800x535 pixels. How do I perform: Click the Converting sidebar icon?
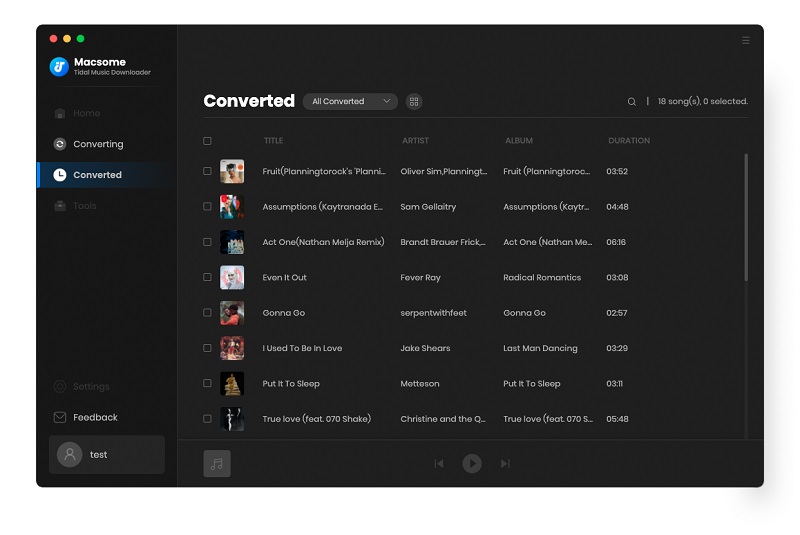pyautogui.click(x=60, y=144)
